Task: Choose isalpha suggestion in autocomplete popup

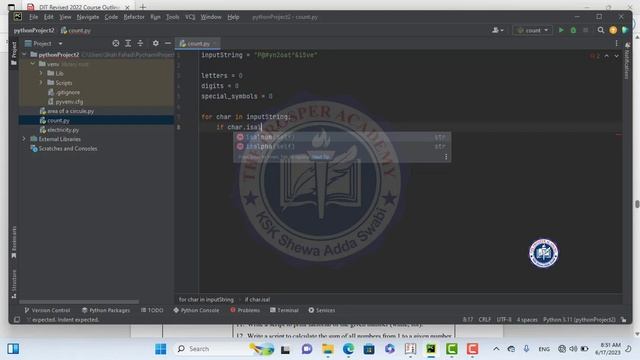Action: 342,147
